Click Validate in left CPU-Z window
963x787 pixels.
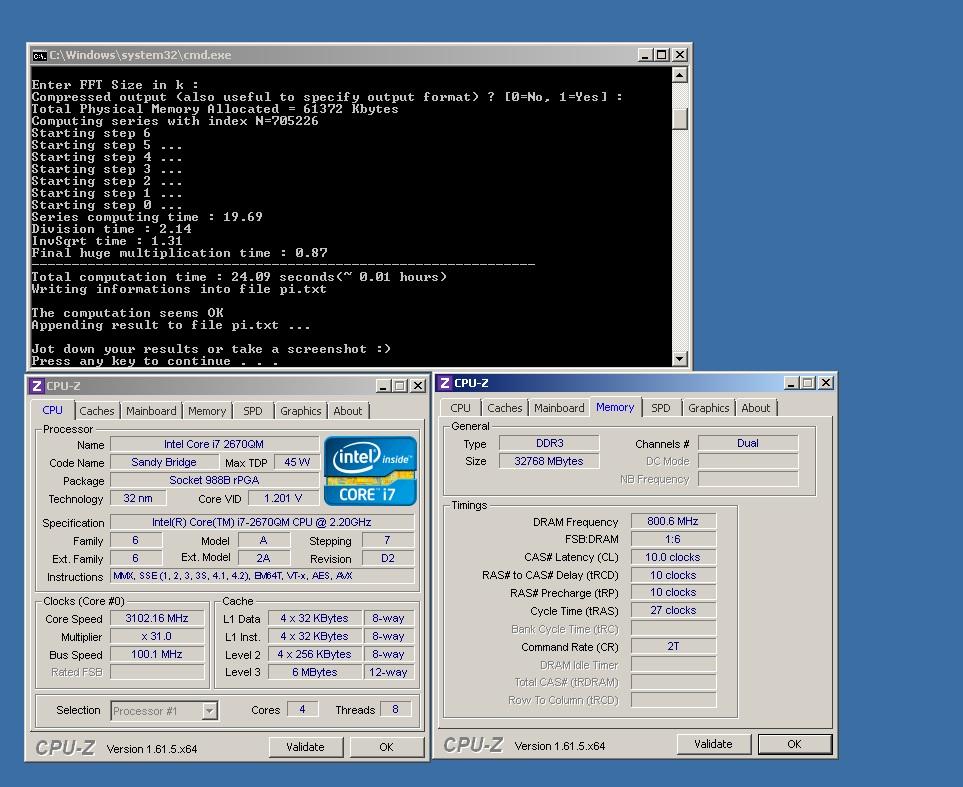(305, 747)
